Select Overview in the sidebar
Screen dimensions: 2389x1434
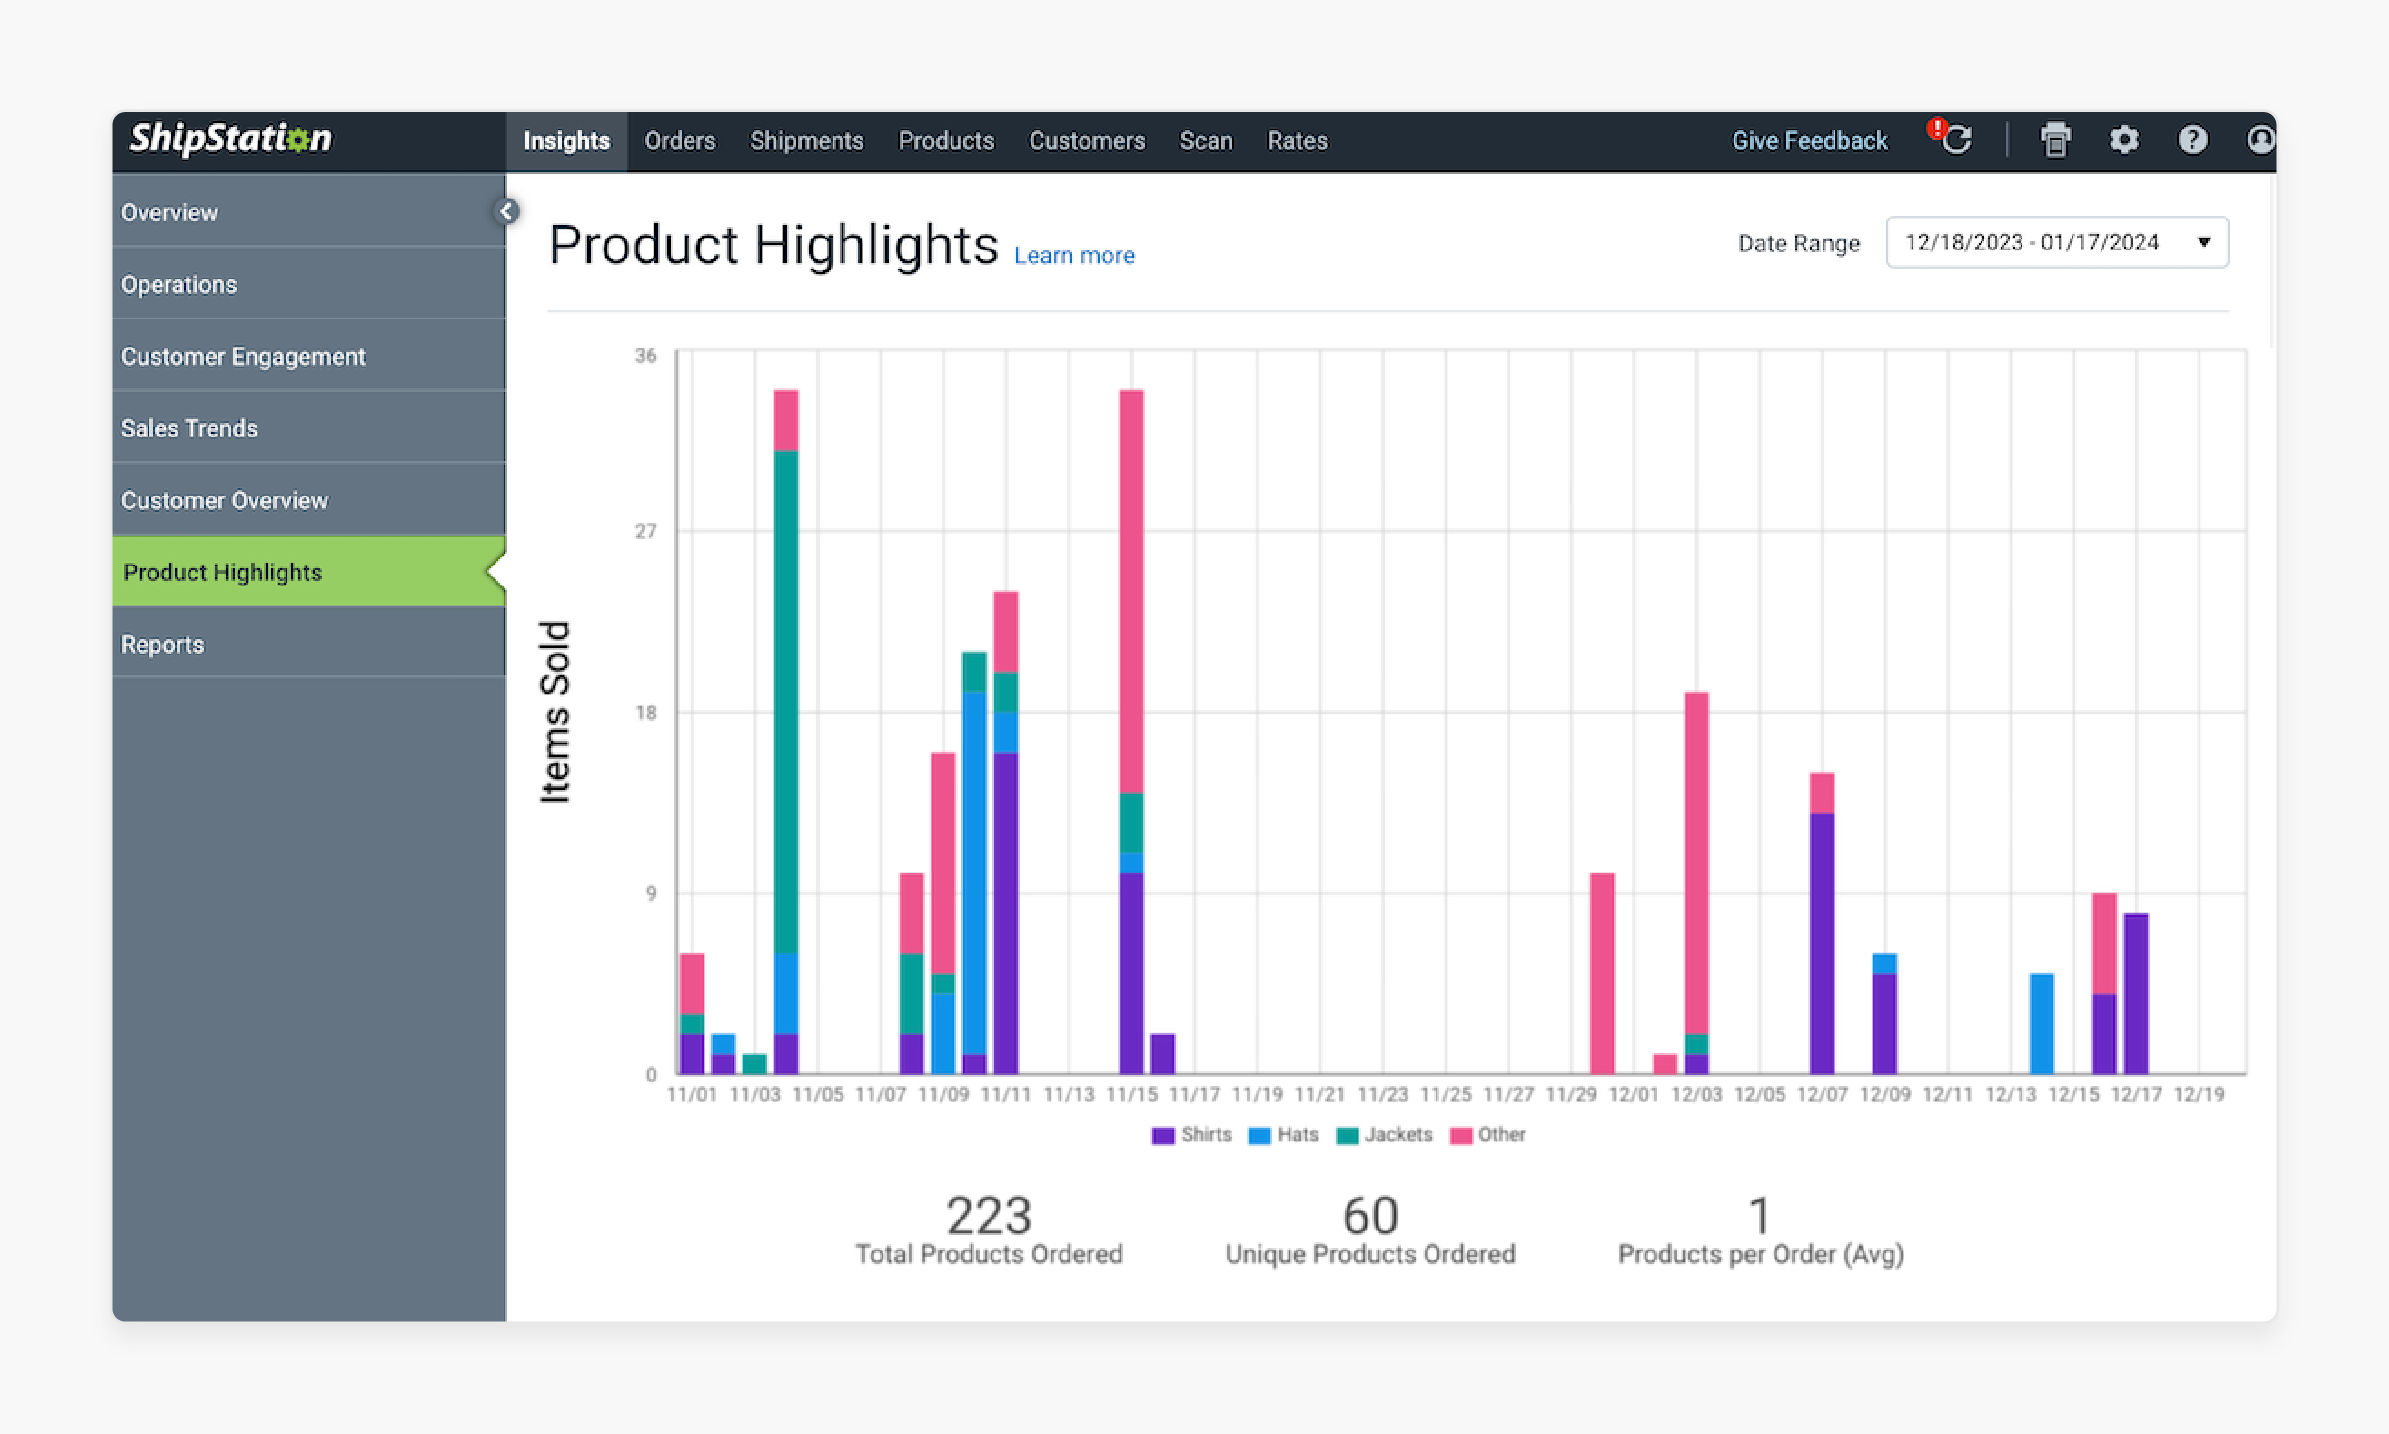coord(309,212)
